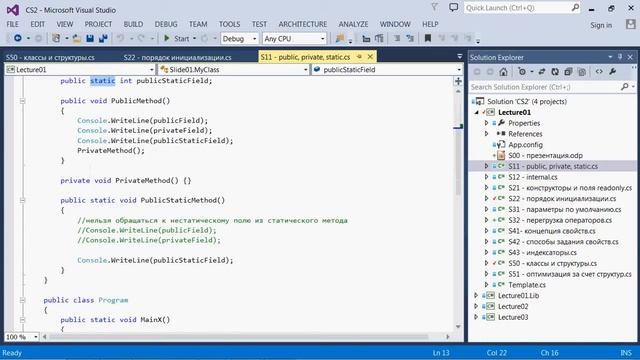
Task: Click the View Code icon in Solution Explorer
Action: (599, 72)
